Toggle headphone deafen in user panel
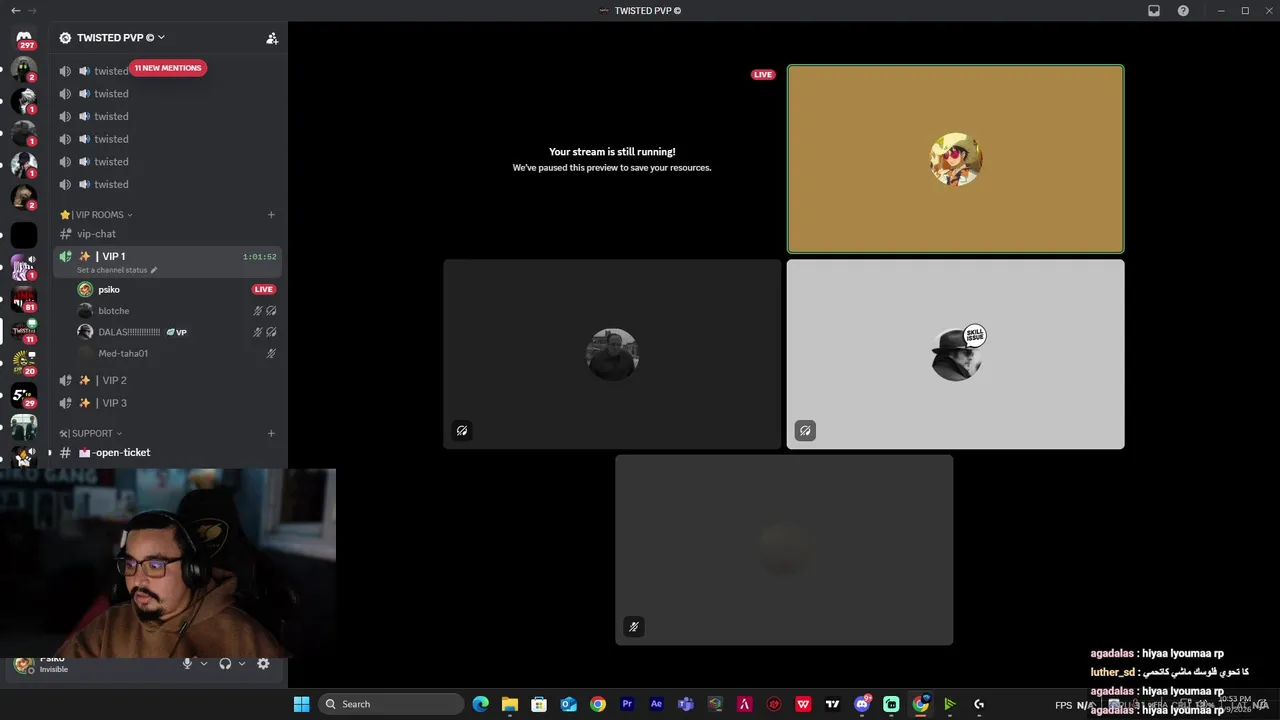The height and width of the screenshot is (720, 1280). 225,663
